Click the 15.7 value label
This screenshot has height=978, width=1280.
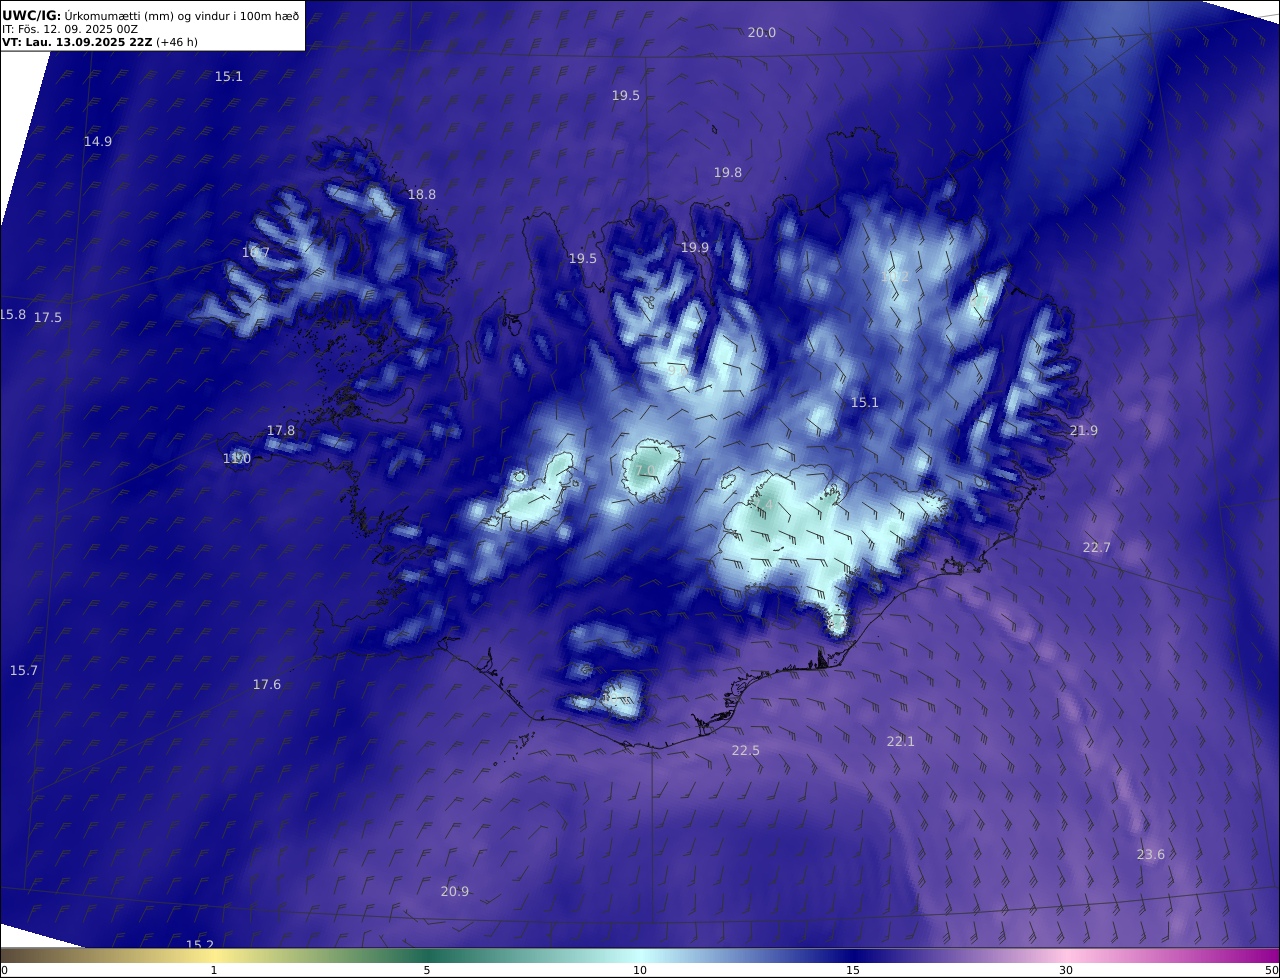(24, 670)
